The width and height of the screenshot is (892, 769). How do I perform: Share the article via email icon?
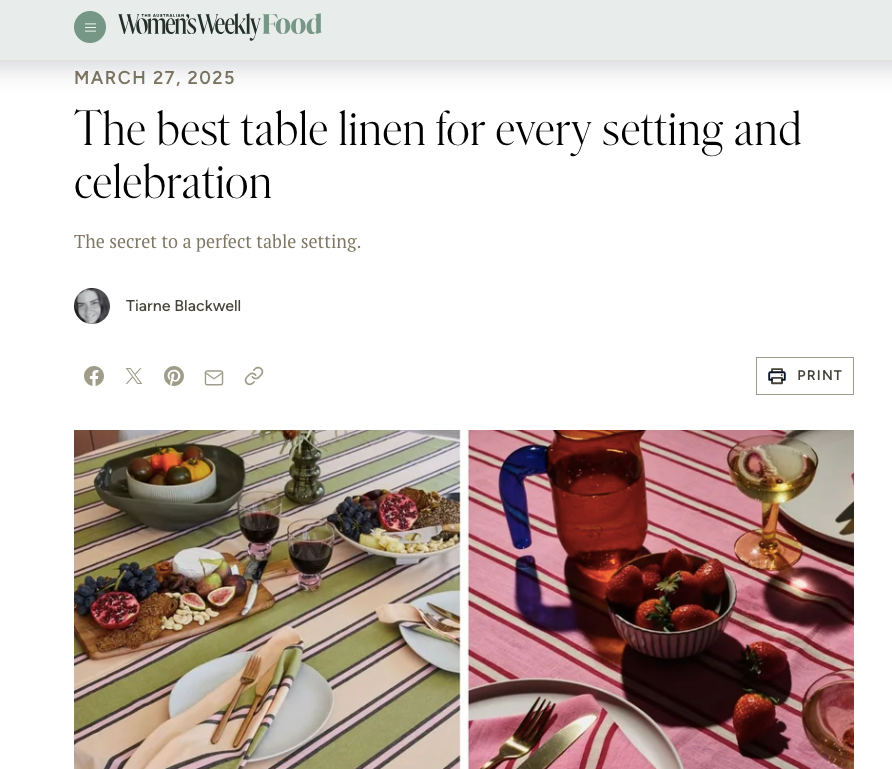coord(214,377)
